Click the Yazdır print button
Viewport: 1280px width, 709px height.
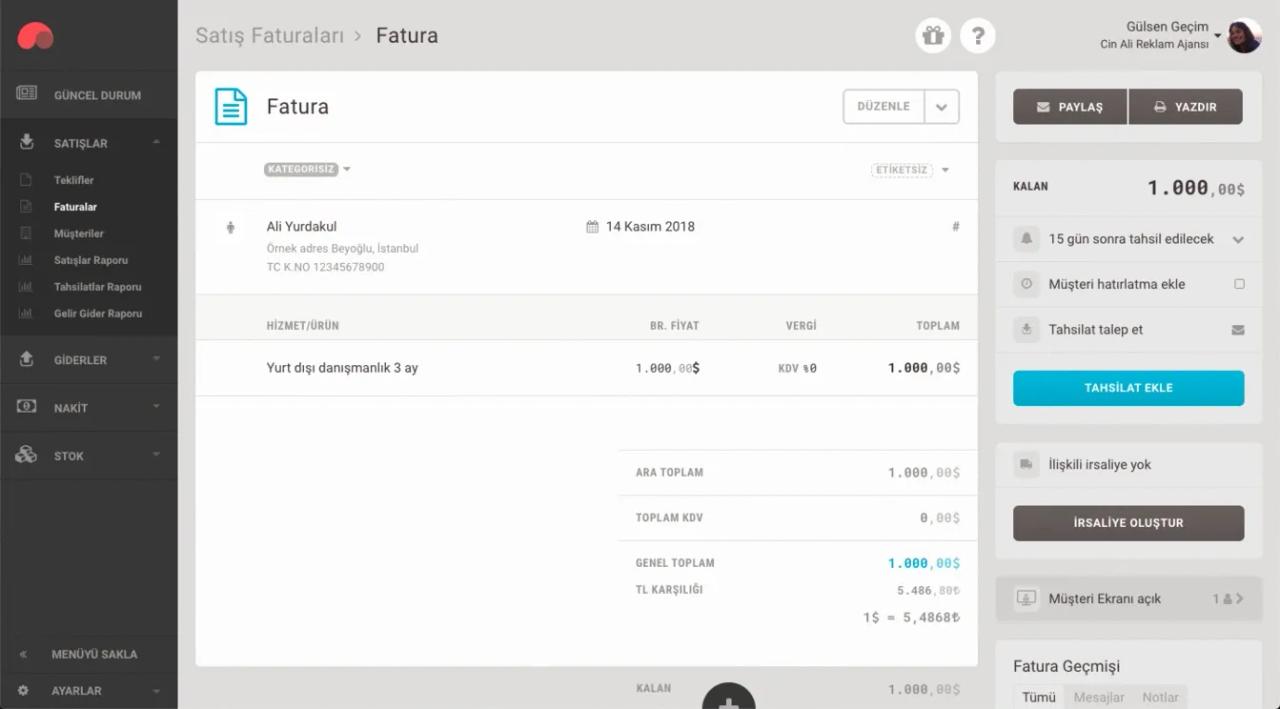[x=1185, y=107]
